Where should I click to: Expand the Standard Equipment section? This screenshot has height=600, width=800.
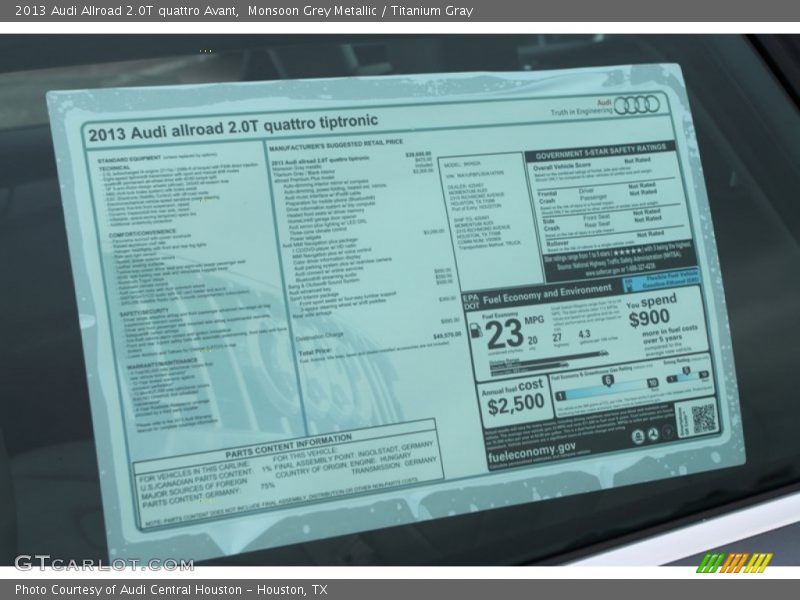[130, 157]
